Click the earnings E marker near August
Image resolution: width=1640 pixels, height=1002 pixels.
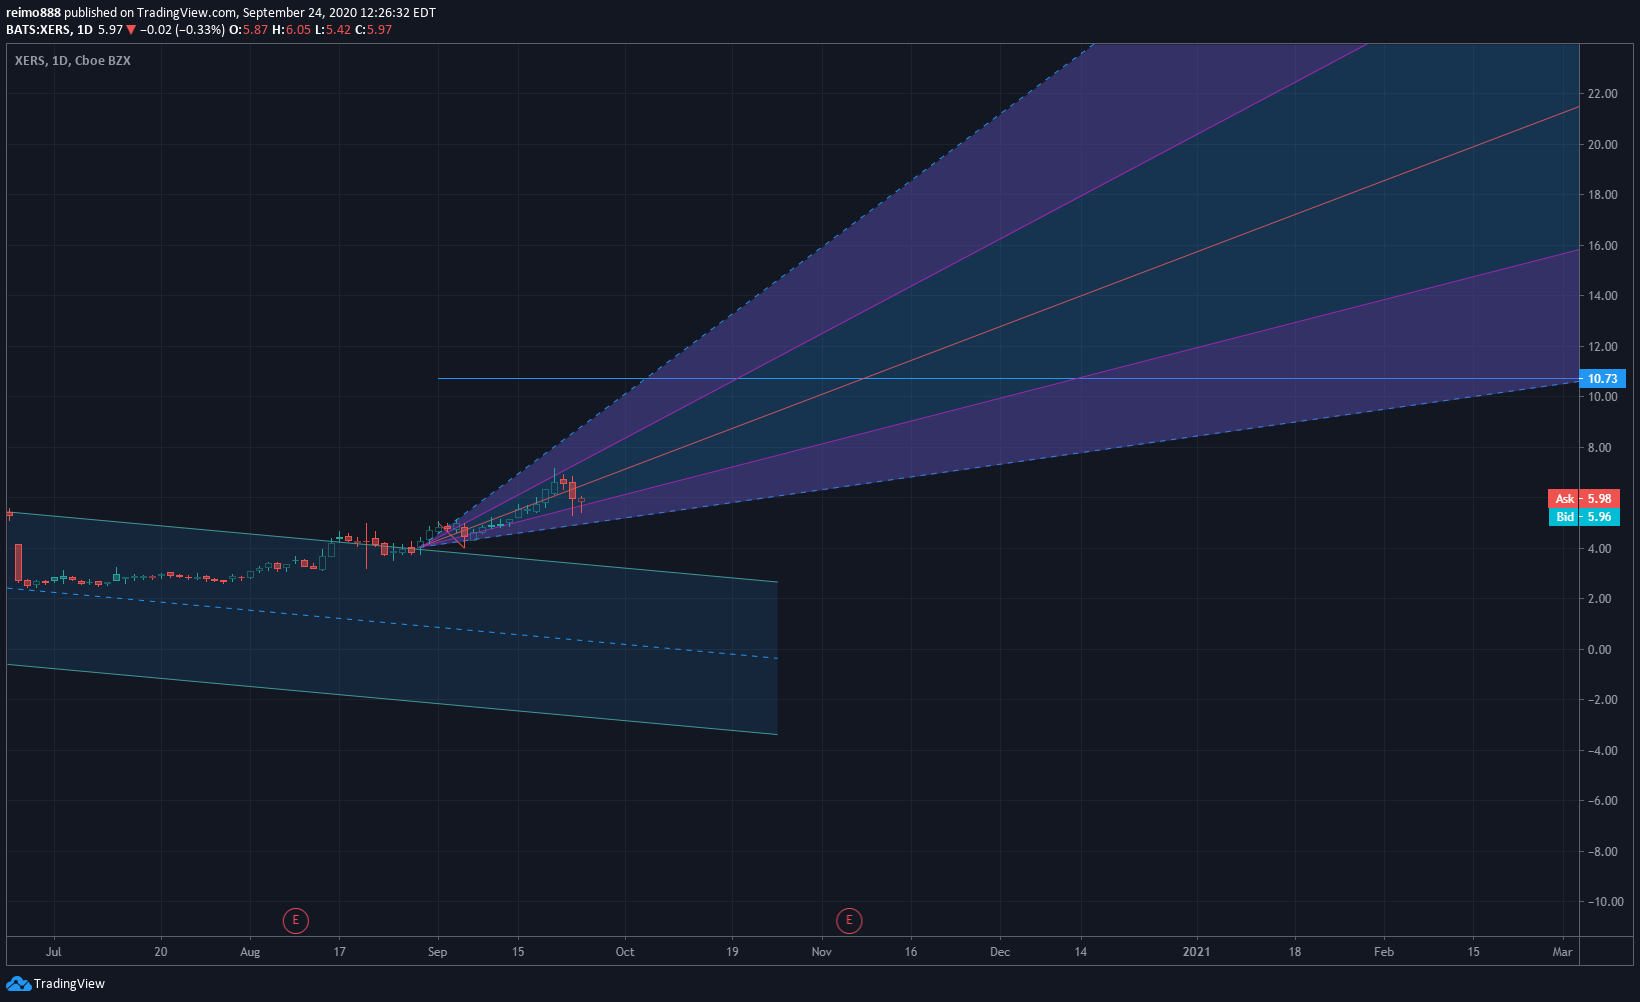(295, 920)
